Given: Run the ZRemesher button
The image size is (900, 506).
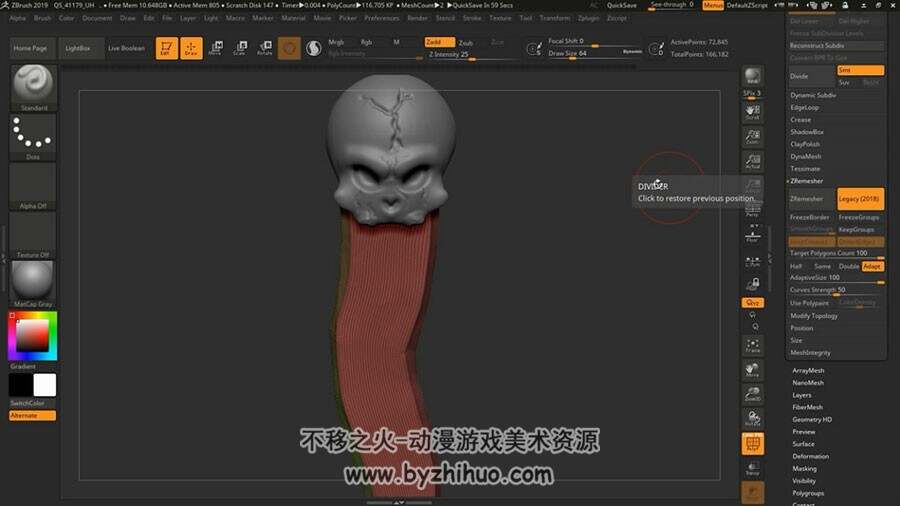Looking at the screenshot, I should click(811, 198).
